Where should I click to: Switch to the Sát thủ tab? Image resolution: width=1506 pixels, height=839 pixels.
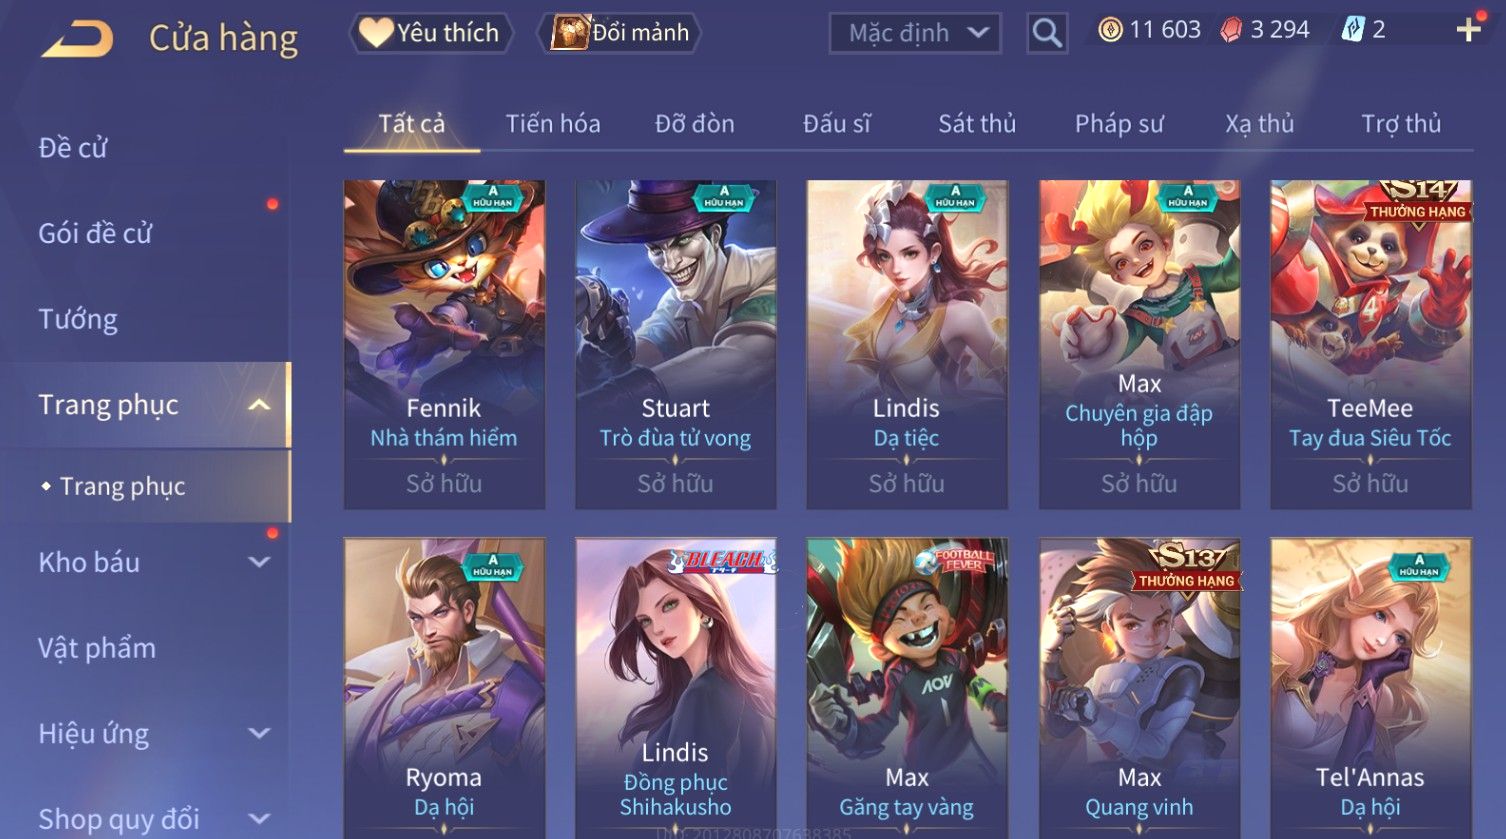coord(976,124)
